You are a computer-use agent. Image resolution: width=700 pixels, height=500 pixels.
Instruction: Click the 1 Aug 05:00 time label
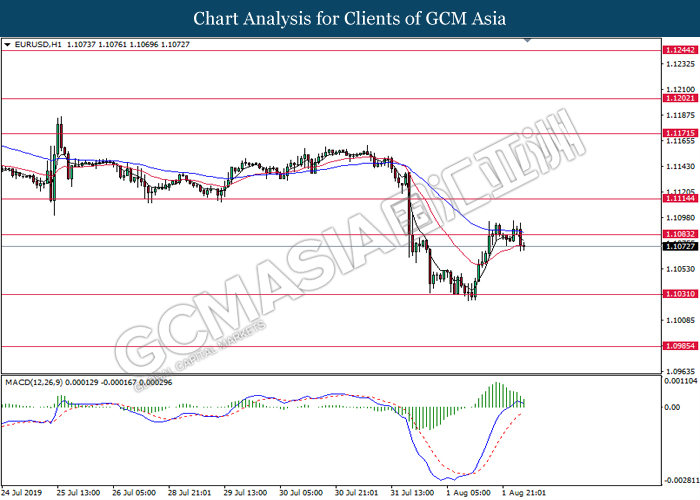pyautogui.click(x=468, y=493)
